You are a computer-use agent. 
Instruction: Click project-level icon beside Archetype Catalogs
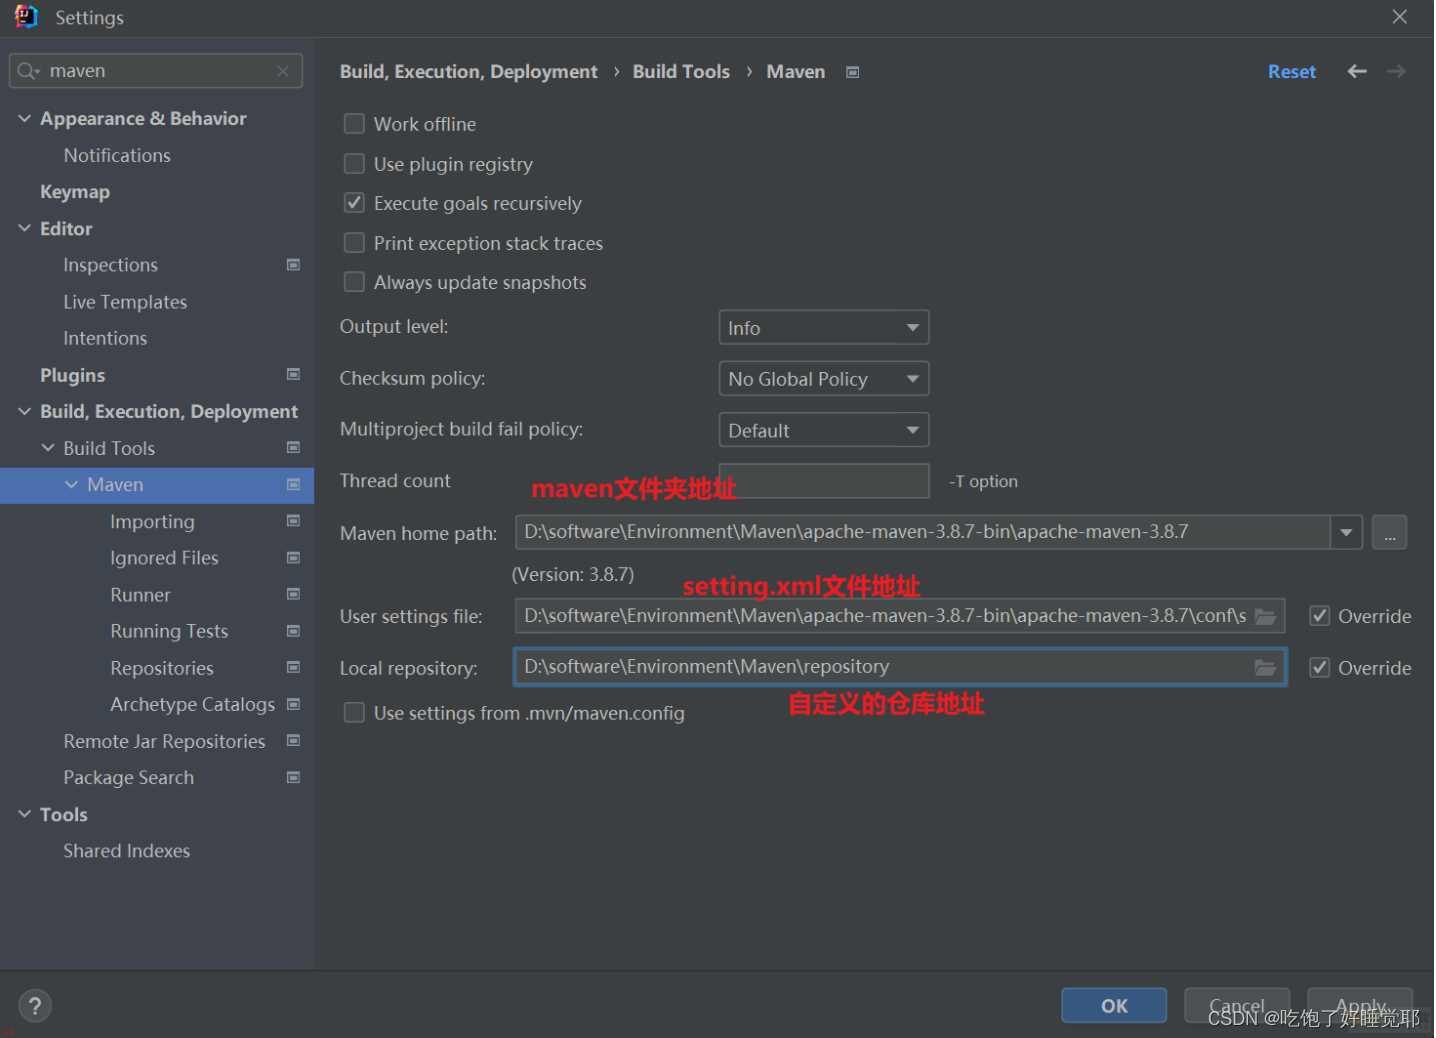[x=293, y=705]
